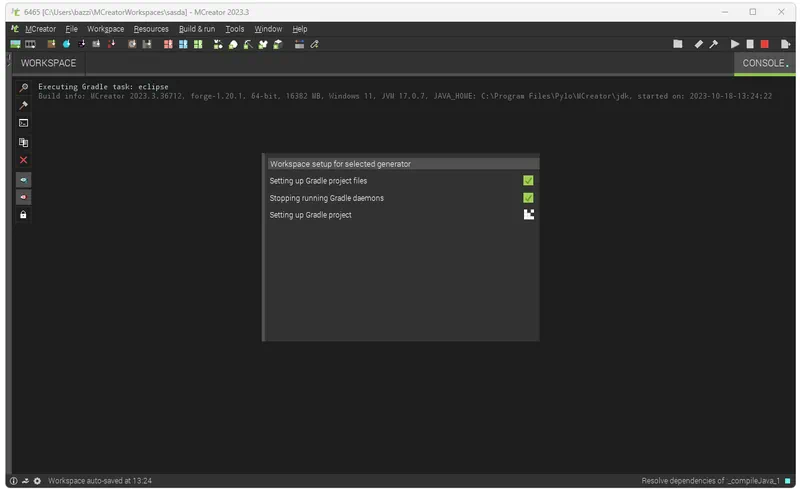This screenshot has width=800, height=489.
Task: Export workspace with the page arrow icon
Action: [786, 44]
